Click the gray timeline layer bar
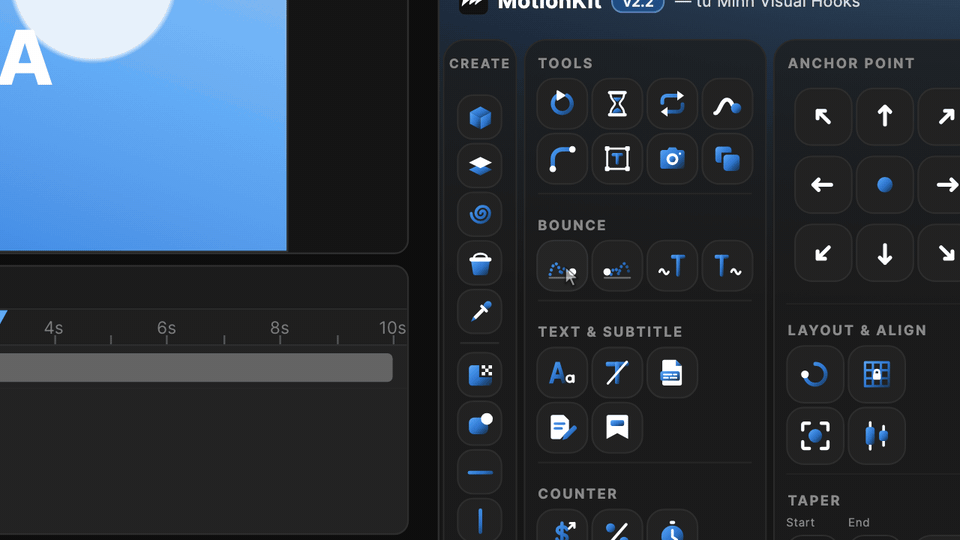The height and width of the screenshot is (540, 960). point(196,367)
